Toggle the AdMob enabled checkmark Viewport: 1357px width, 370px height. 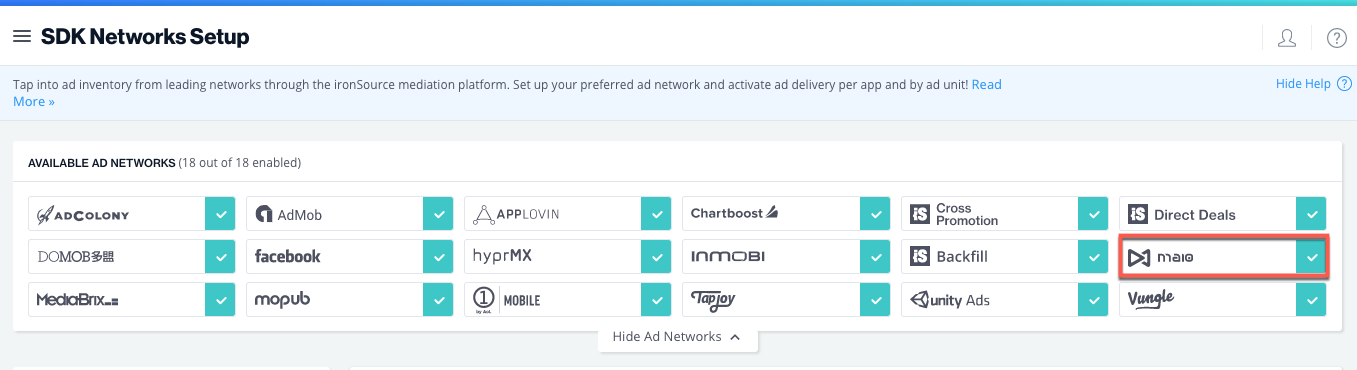tap(438, 214)
